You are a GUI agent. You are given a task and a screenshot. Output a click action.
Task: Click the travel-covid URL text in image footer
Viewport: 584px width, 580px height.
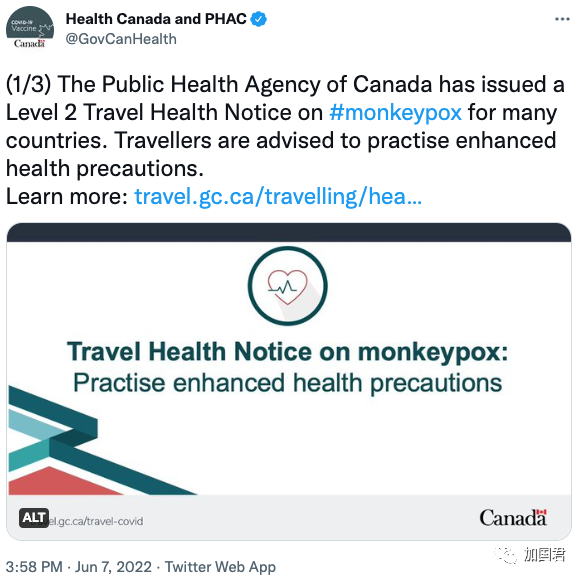pyautogui.click(x=96, y=521)
